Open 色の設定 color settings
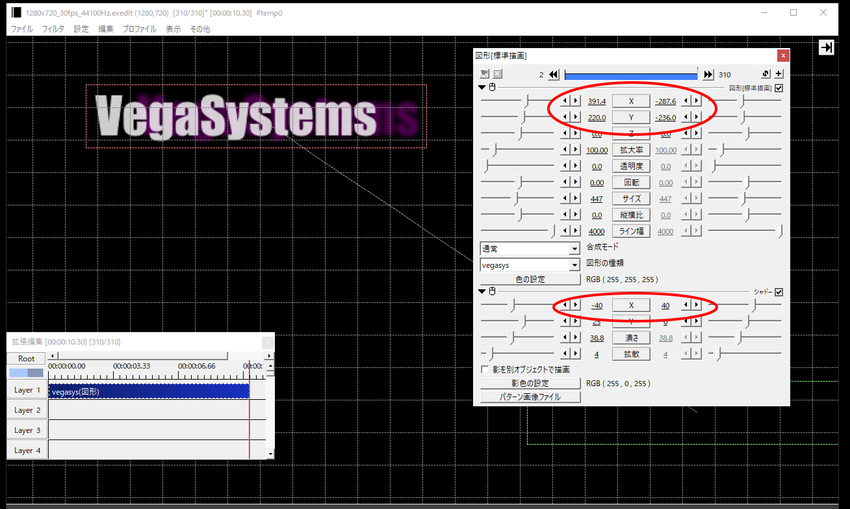This screenshot has width=850, height=509. (x=530, y=279)
